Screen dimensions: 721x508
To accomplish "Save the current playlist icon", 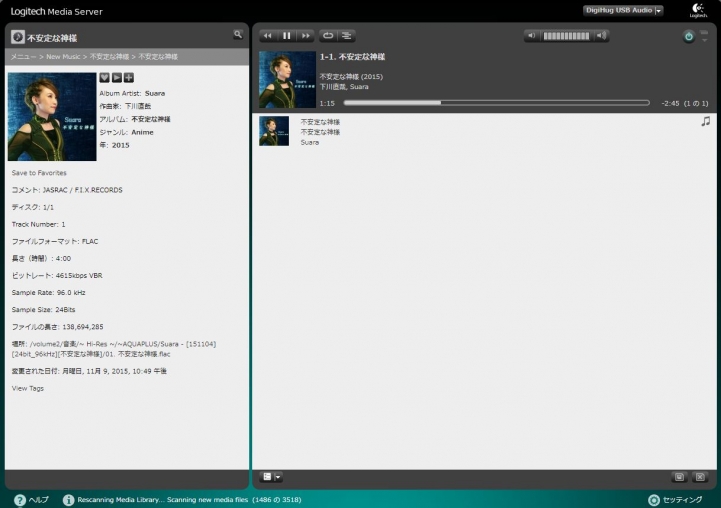I will [679, 477].
